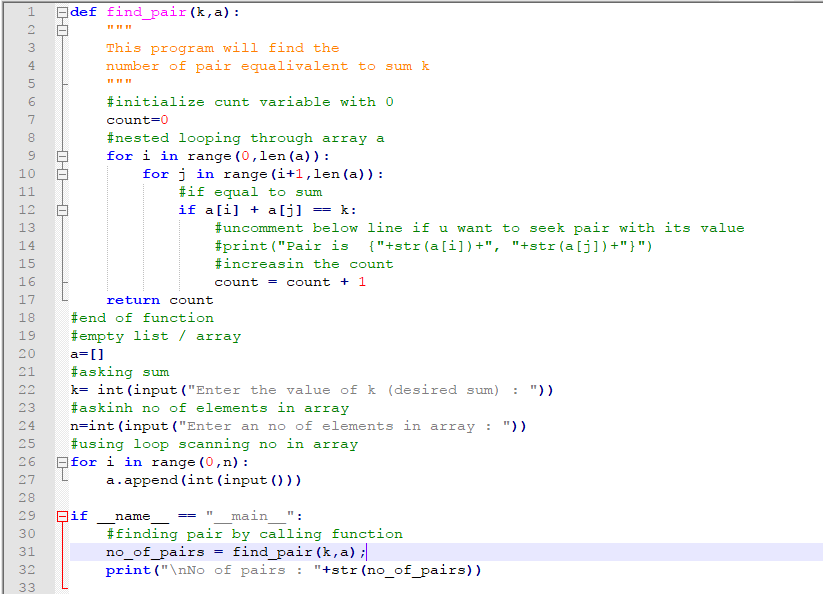823x594 pixels.
Task: Collapse the 'if a[i] + a[j] == k' fold marker
Action: pos(62,210)
